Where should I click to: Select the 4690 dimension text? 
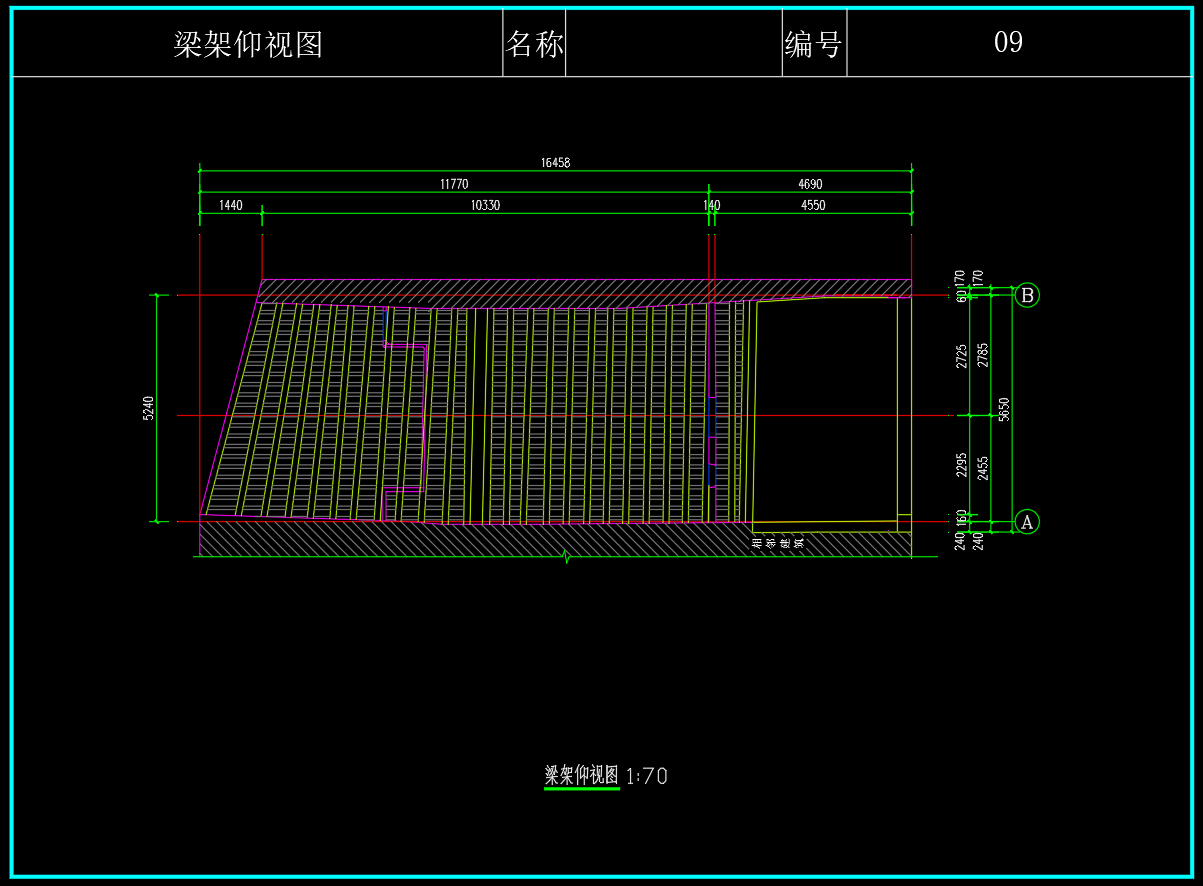point(810,184)
